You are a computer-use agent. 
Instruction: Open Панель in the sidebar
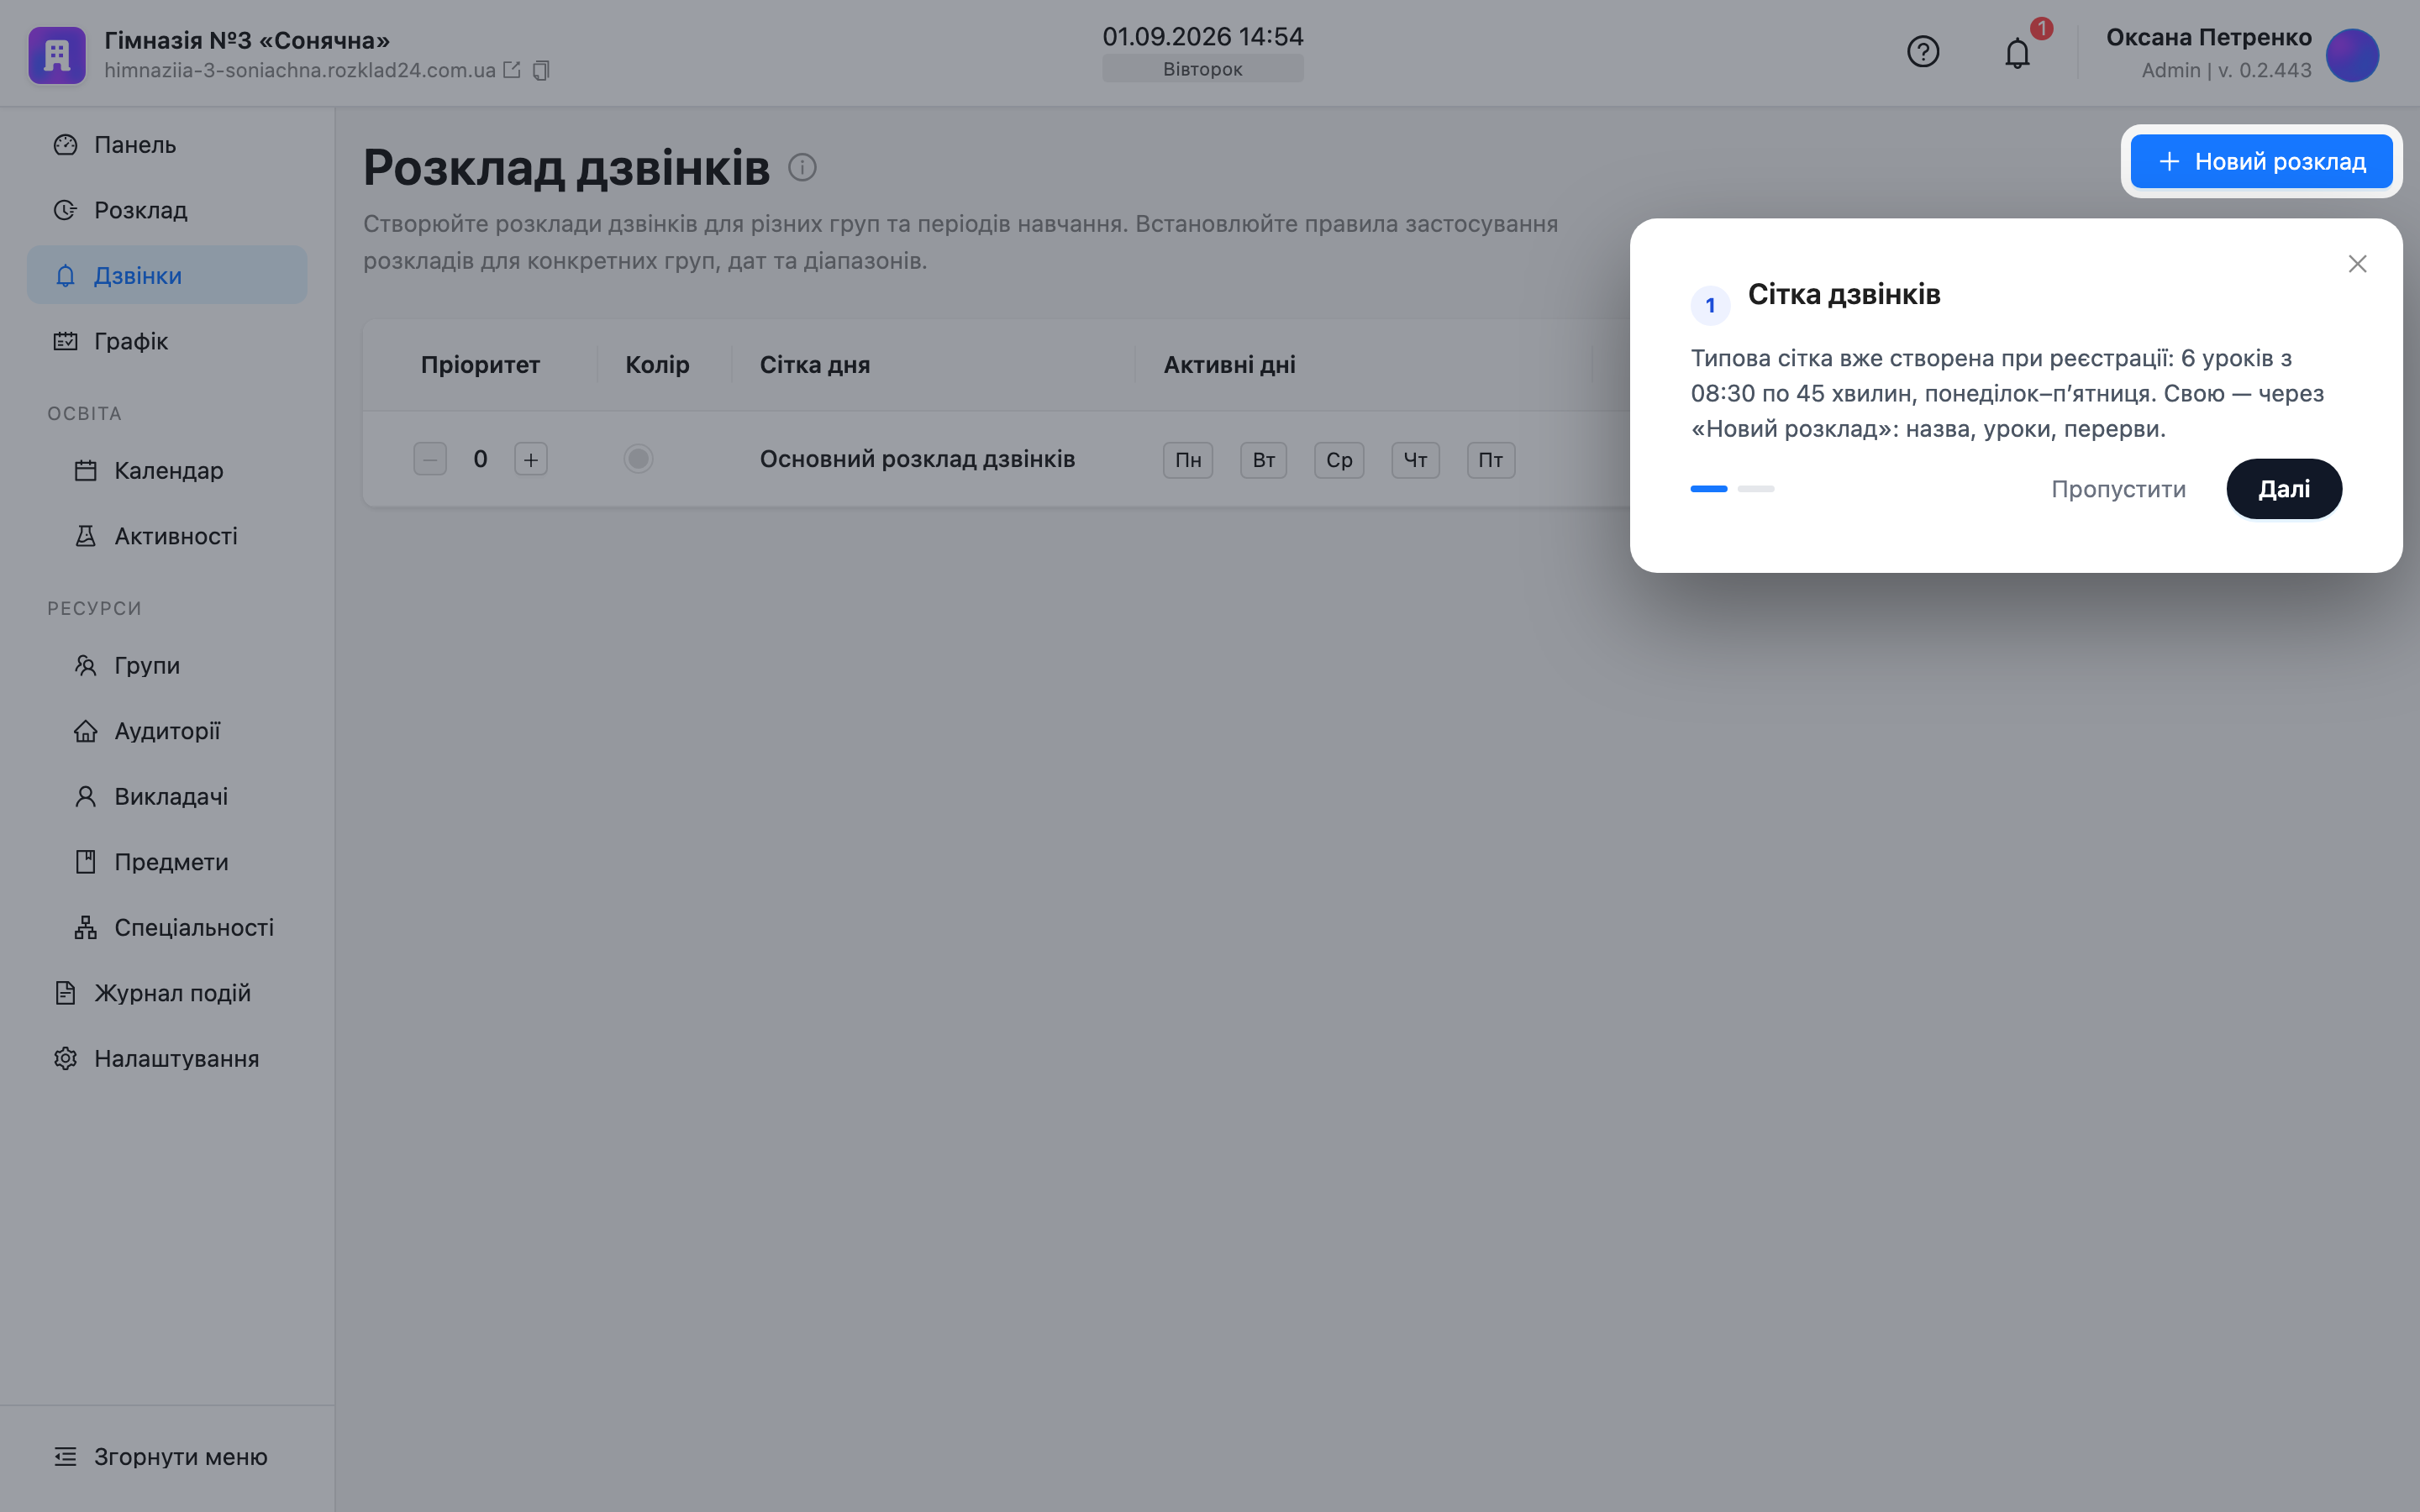[167, 145]
